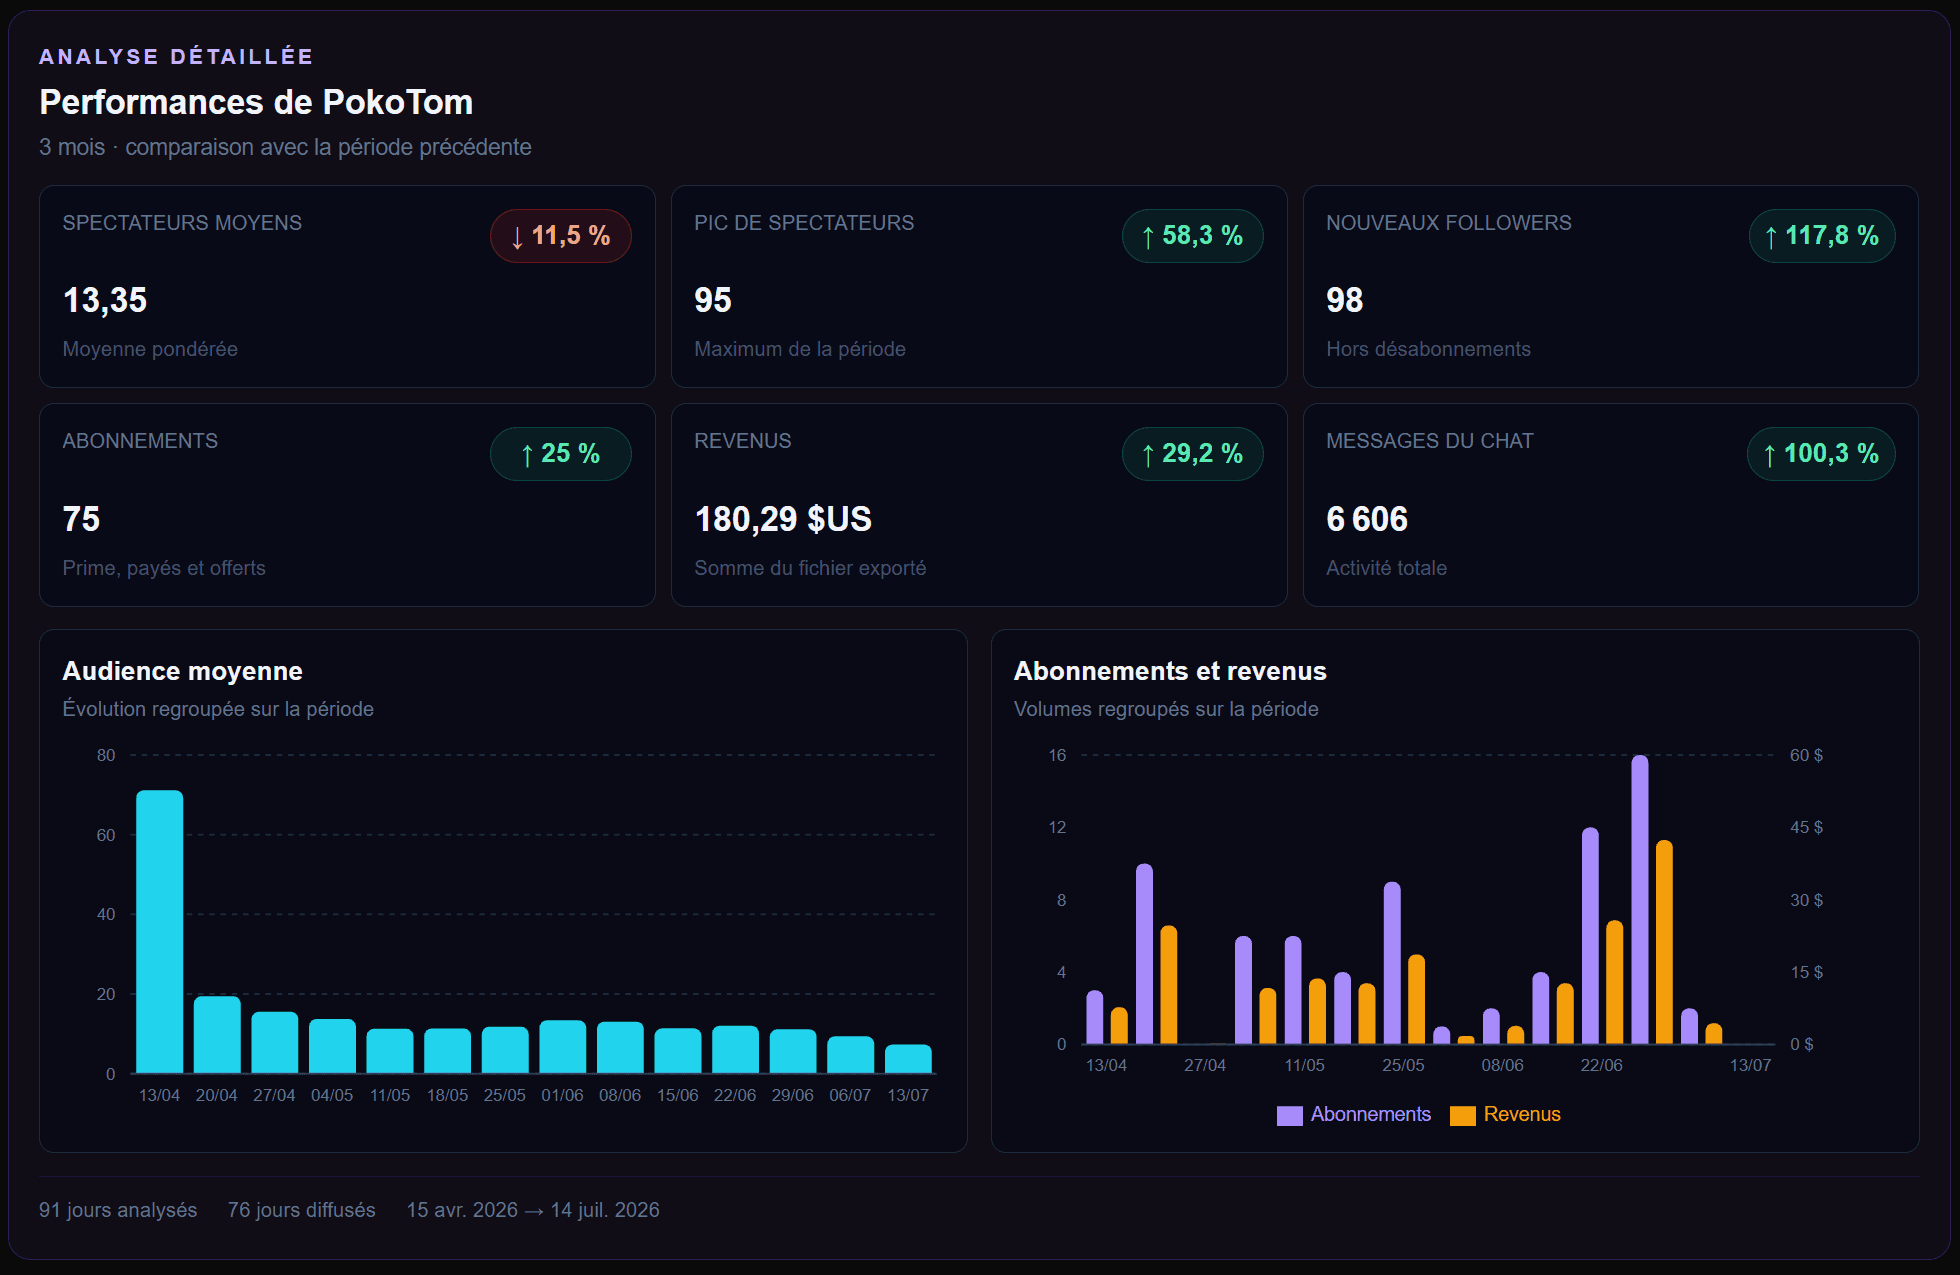
Task: Select the 13/07 audience bar
Action: [x=908, y=1059]
